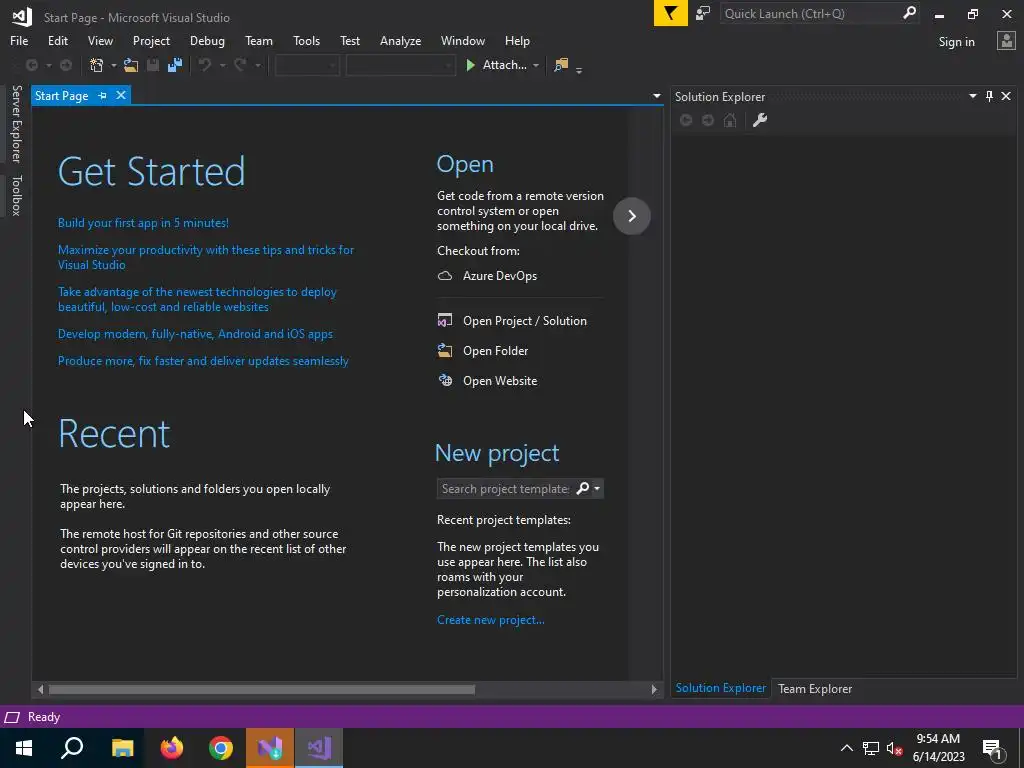
Task: Click the green Start debugging arrow
Action: [x=470, y=65]
